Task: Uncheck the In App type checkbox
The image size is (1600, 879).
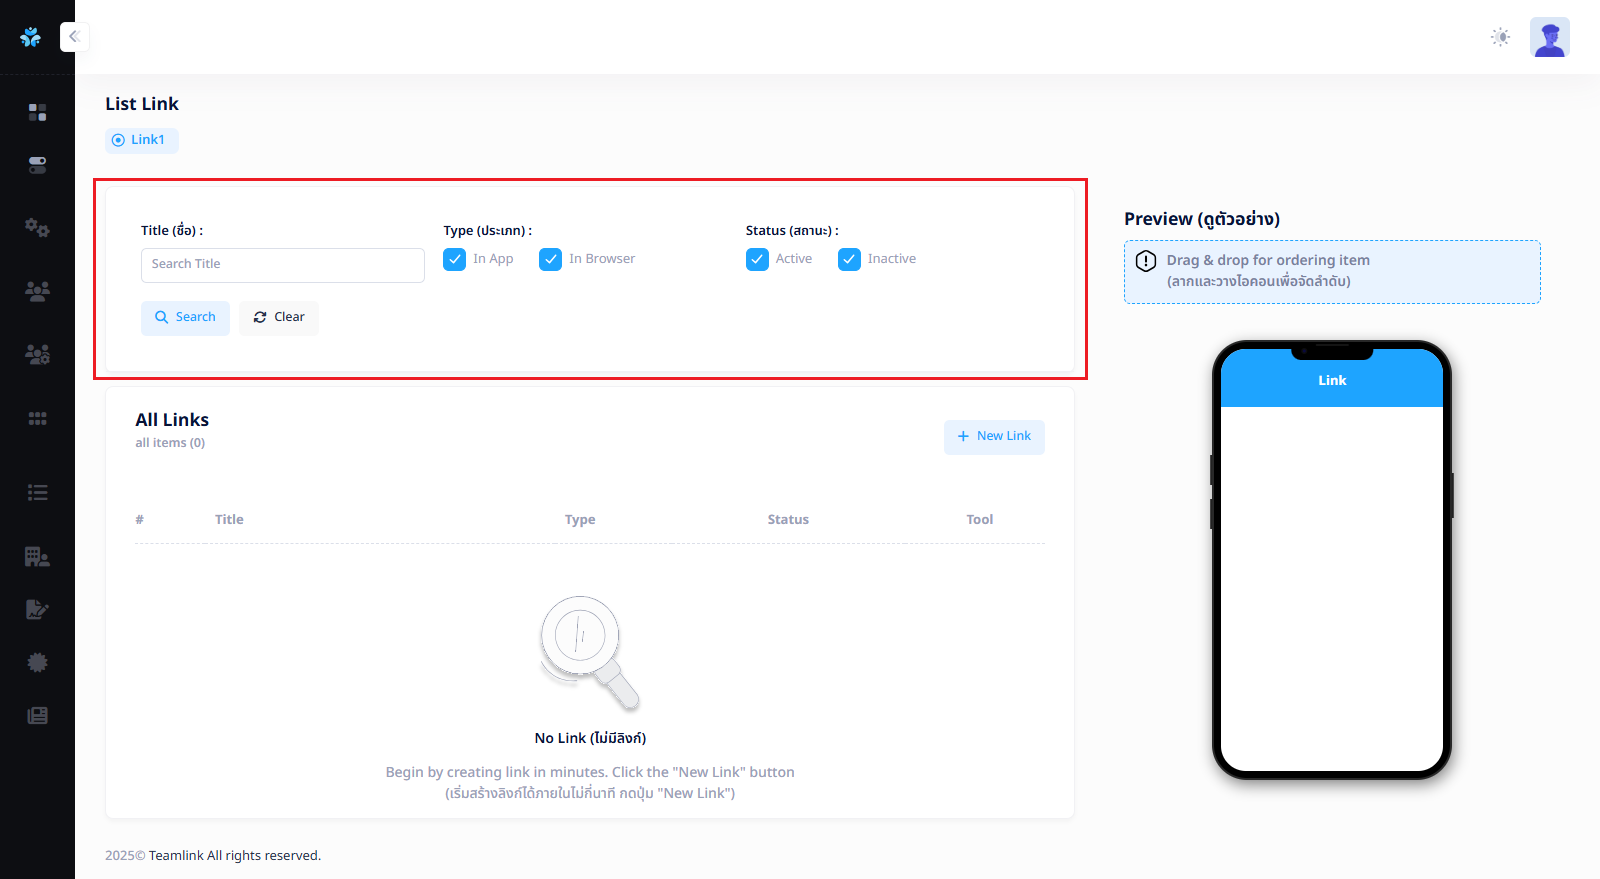Action: click(x=455, y=260)
